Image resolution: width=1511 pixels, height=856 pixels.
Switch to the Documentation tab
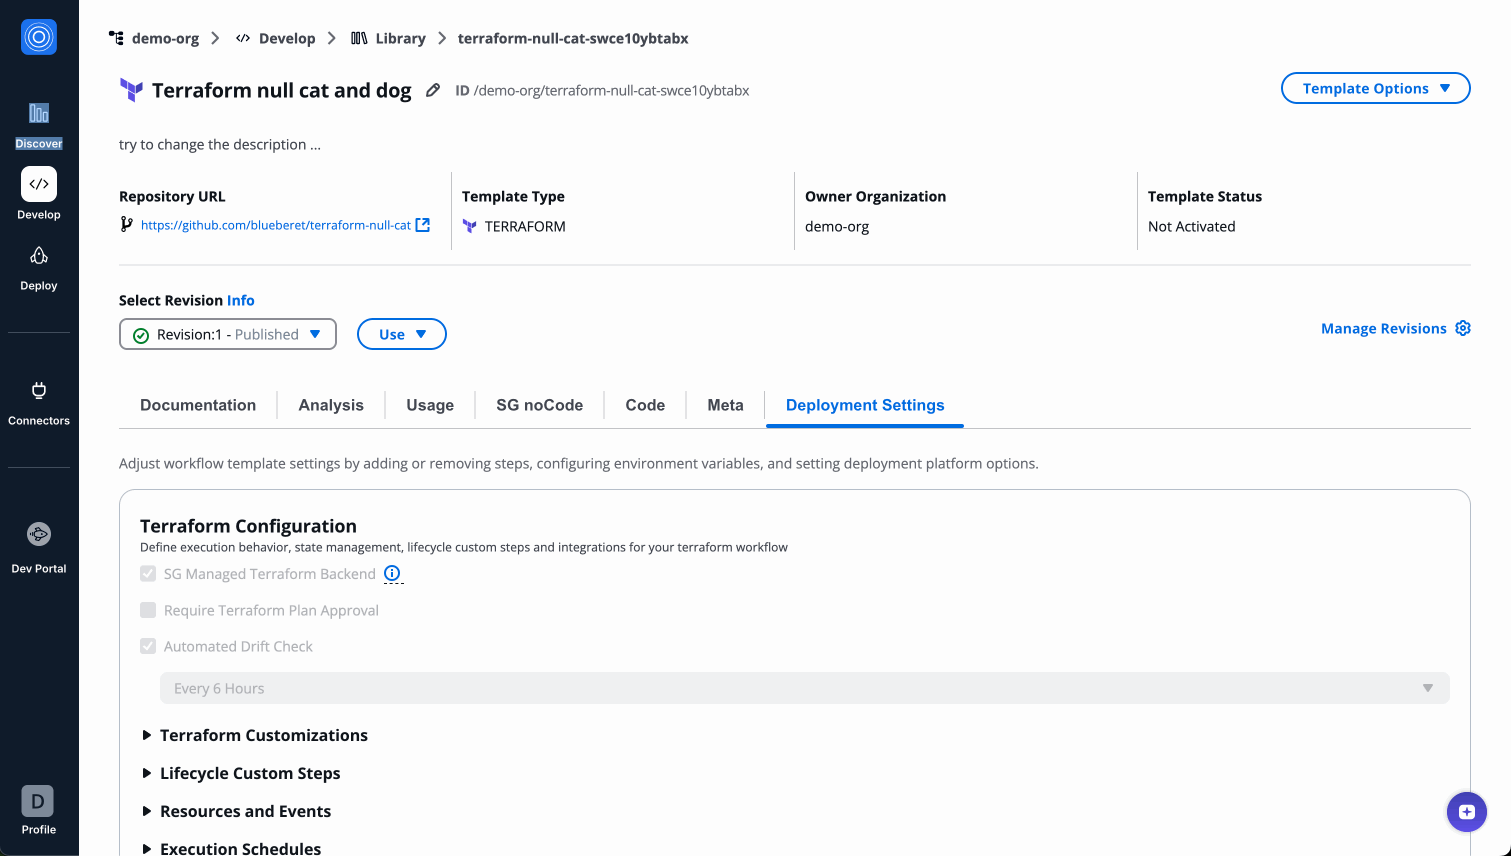198,405
